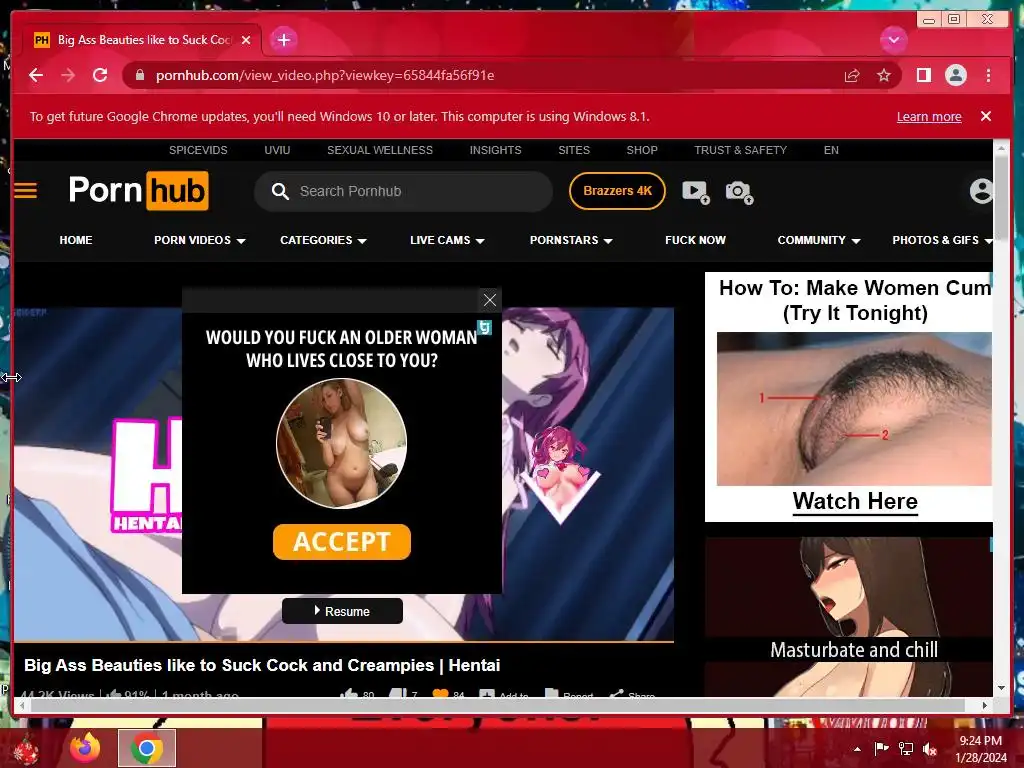The width and height of the screenshot is (1024, 768).
Task: Open the Chrome profile avatar menu
Action: [x=955, y=76]
